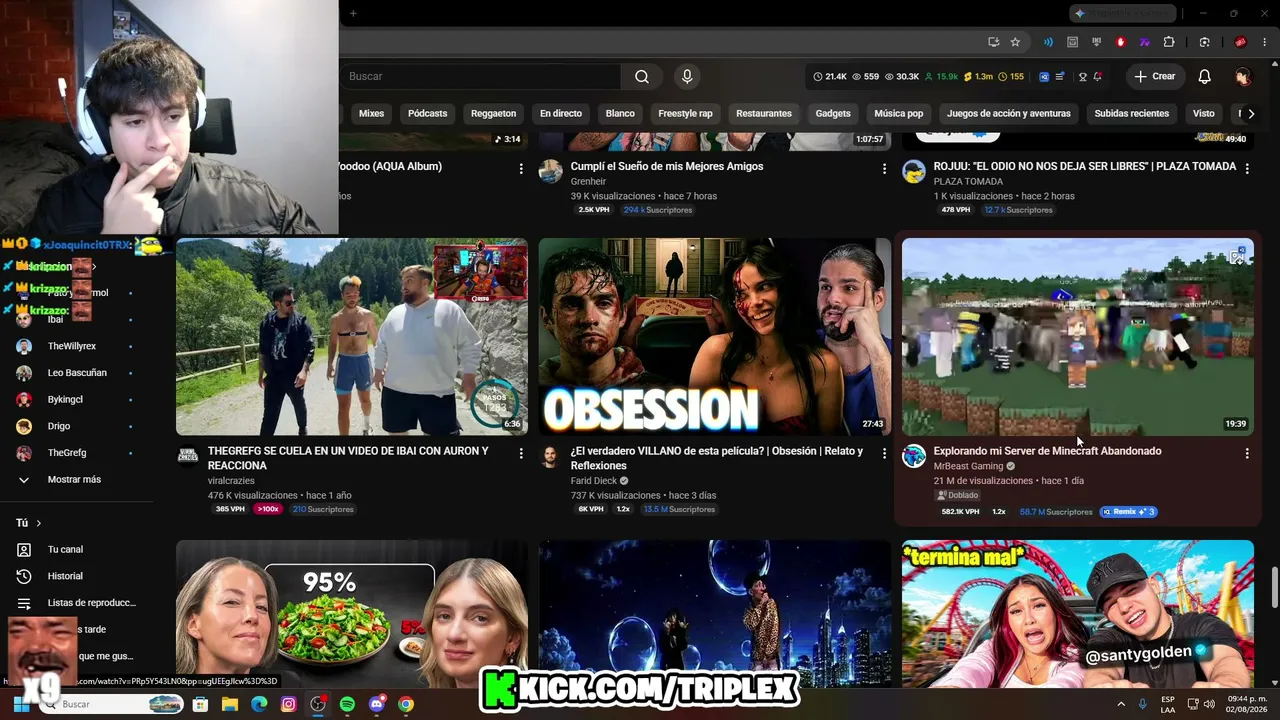This screenshot has height=720, width=1280.
Task: Play the MrBeast Minecraft video thumbnail
Action: coord(1078,336)
